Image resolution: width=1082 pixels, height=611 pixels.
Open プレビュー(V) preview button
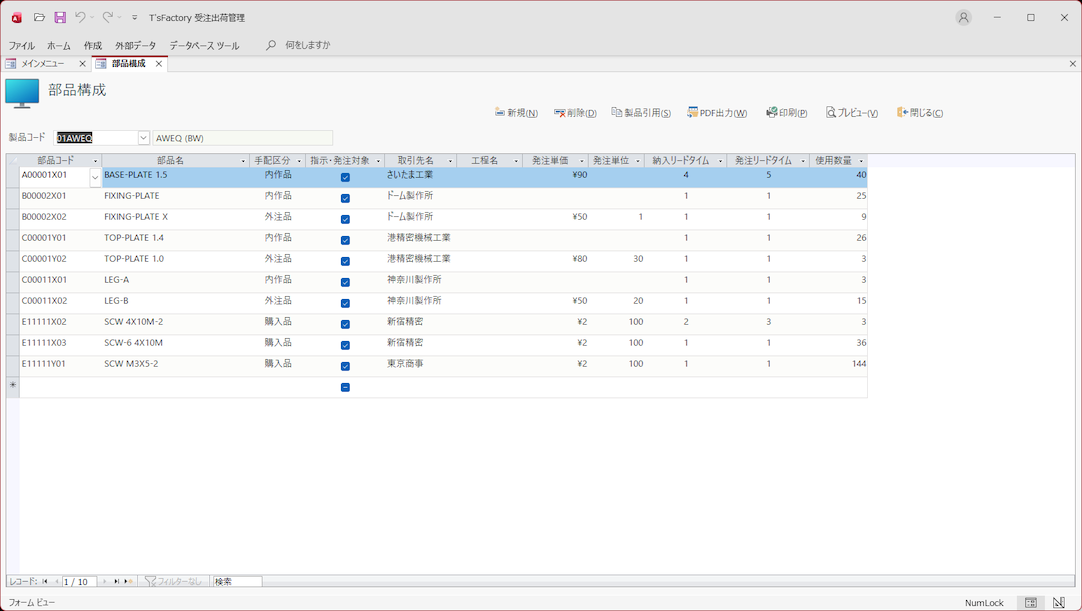point(852,113)
